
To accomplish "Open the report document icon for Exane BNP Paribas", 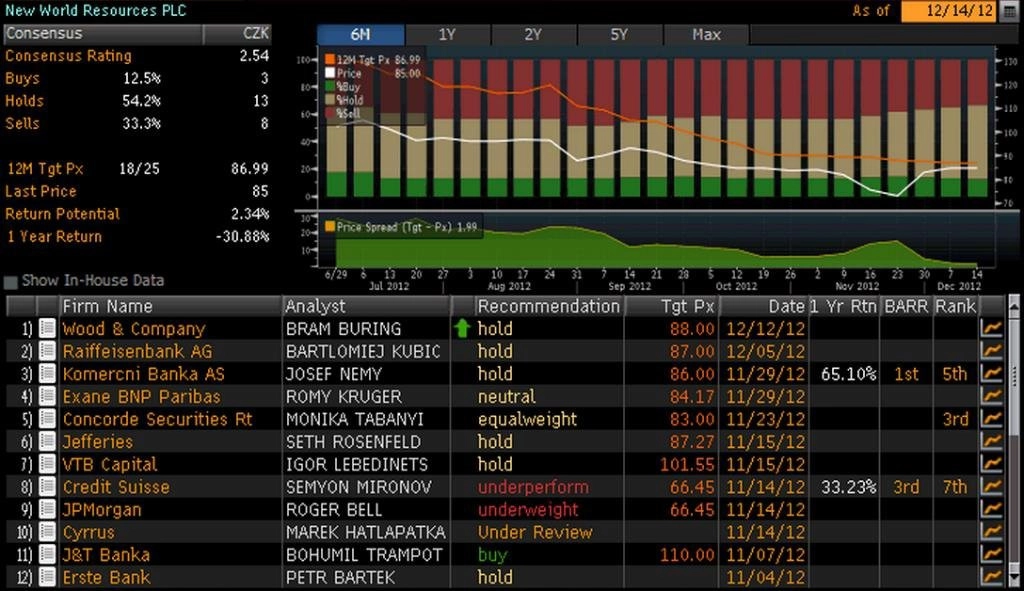I will pyautogui.click(x=47, y=396).
